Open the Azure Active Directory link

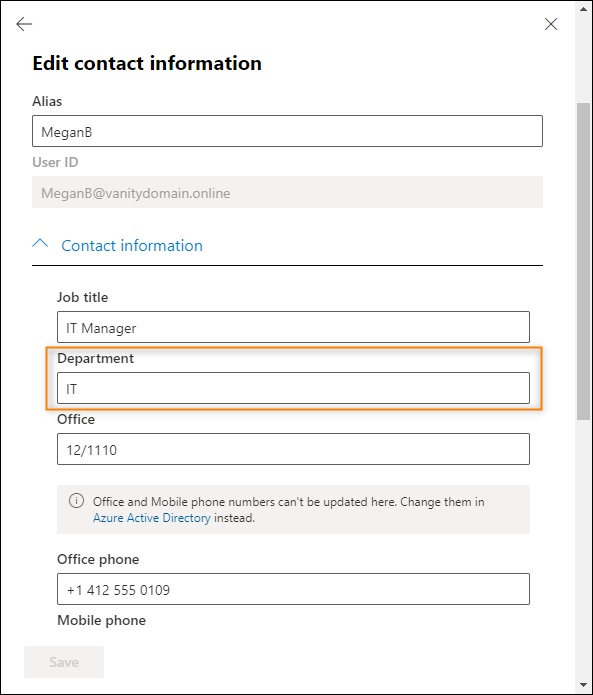[152, 518]
